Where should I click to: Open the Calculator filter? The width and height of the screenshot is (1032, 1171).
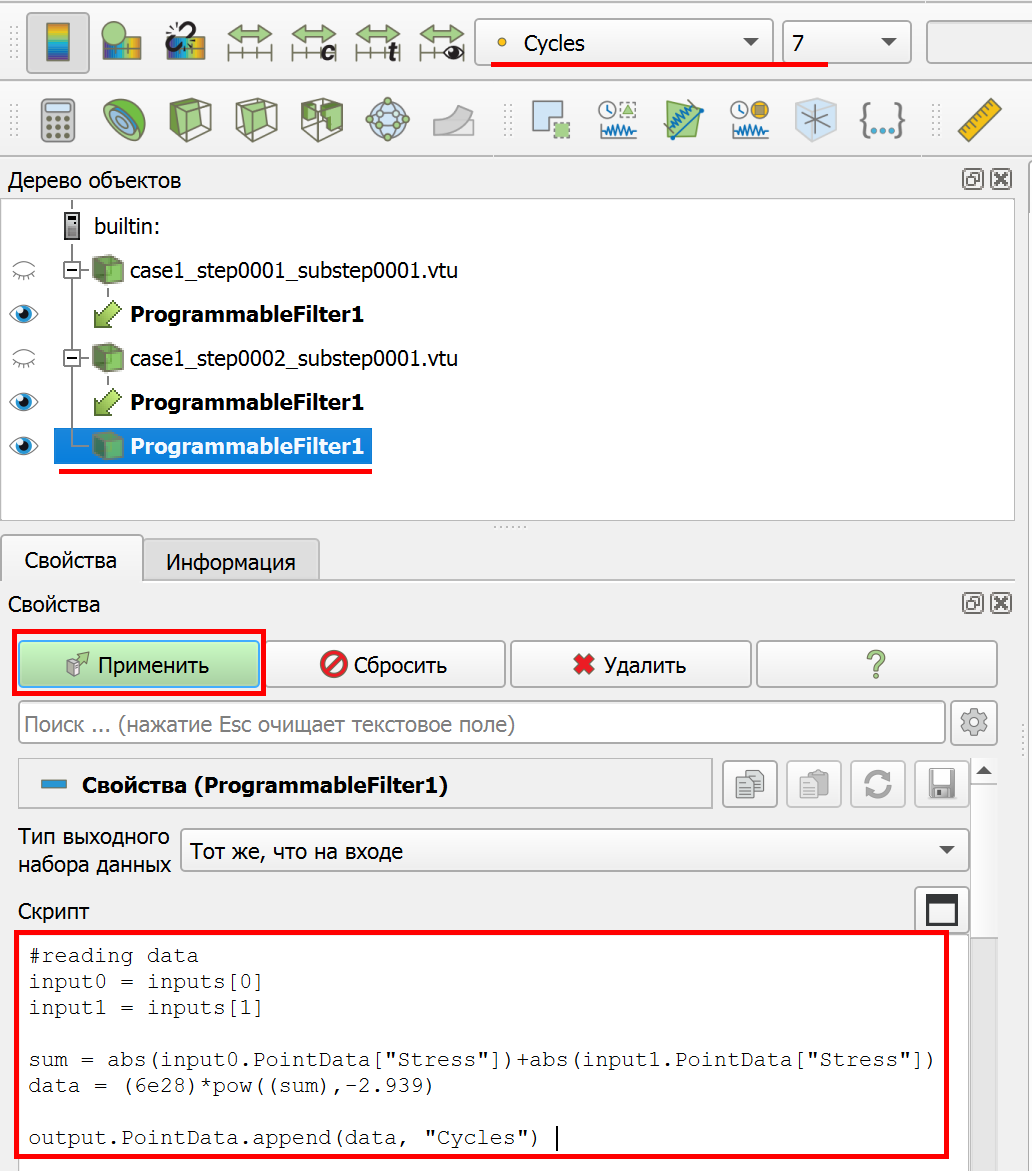click(x=58, y=119)
